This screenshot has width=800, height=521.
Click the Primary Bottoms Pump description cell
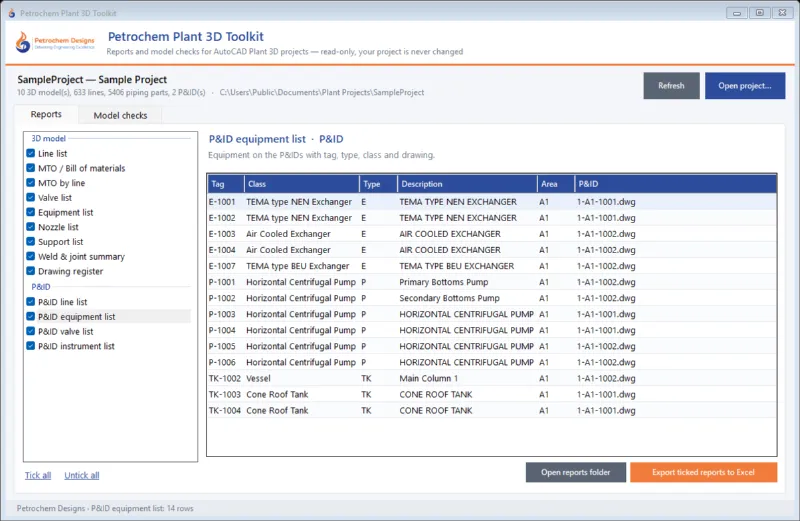pos(444,282)
